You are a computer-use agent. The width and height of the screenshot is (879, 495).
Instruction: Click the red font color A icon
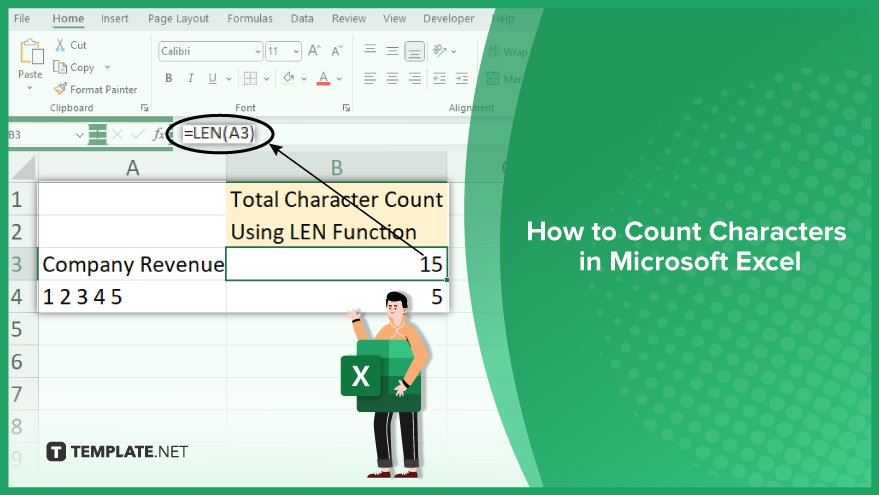(323, 78)
